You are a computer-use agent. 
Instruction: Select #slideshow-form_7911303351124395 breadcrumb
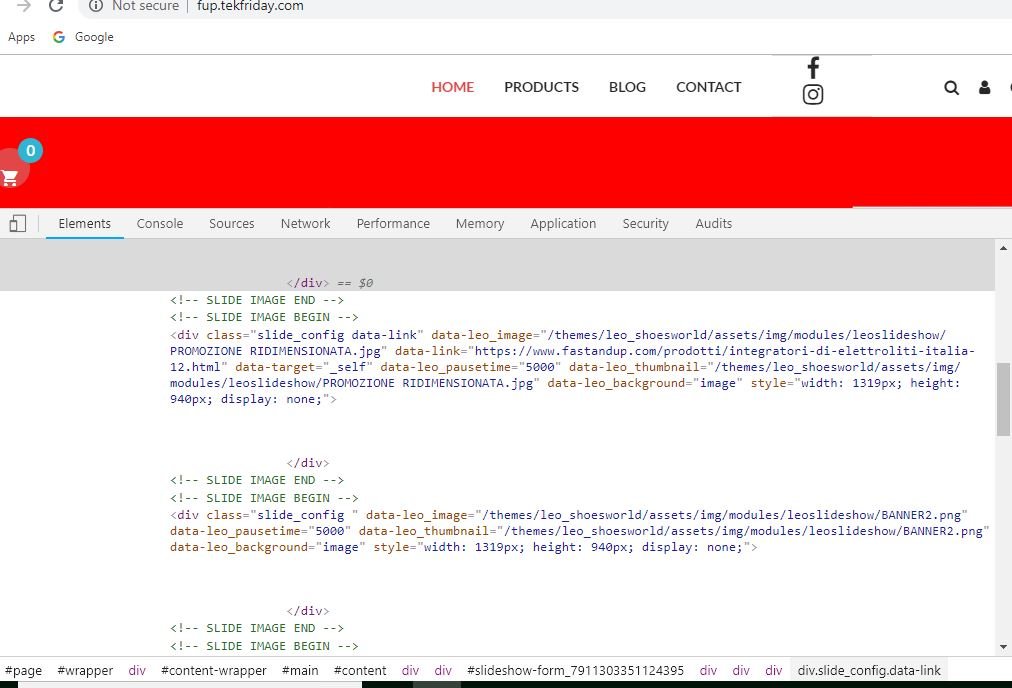pos(575,671)
